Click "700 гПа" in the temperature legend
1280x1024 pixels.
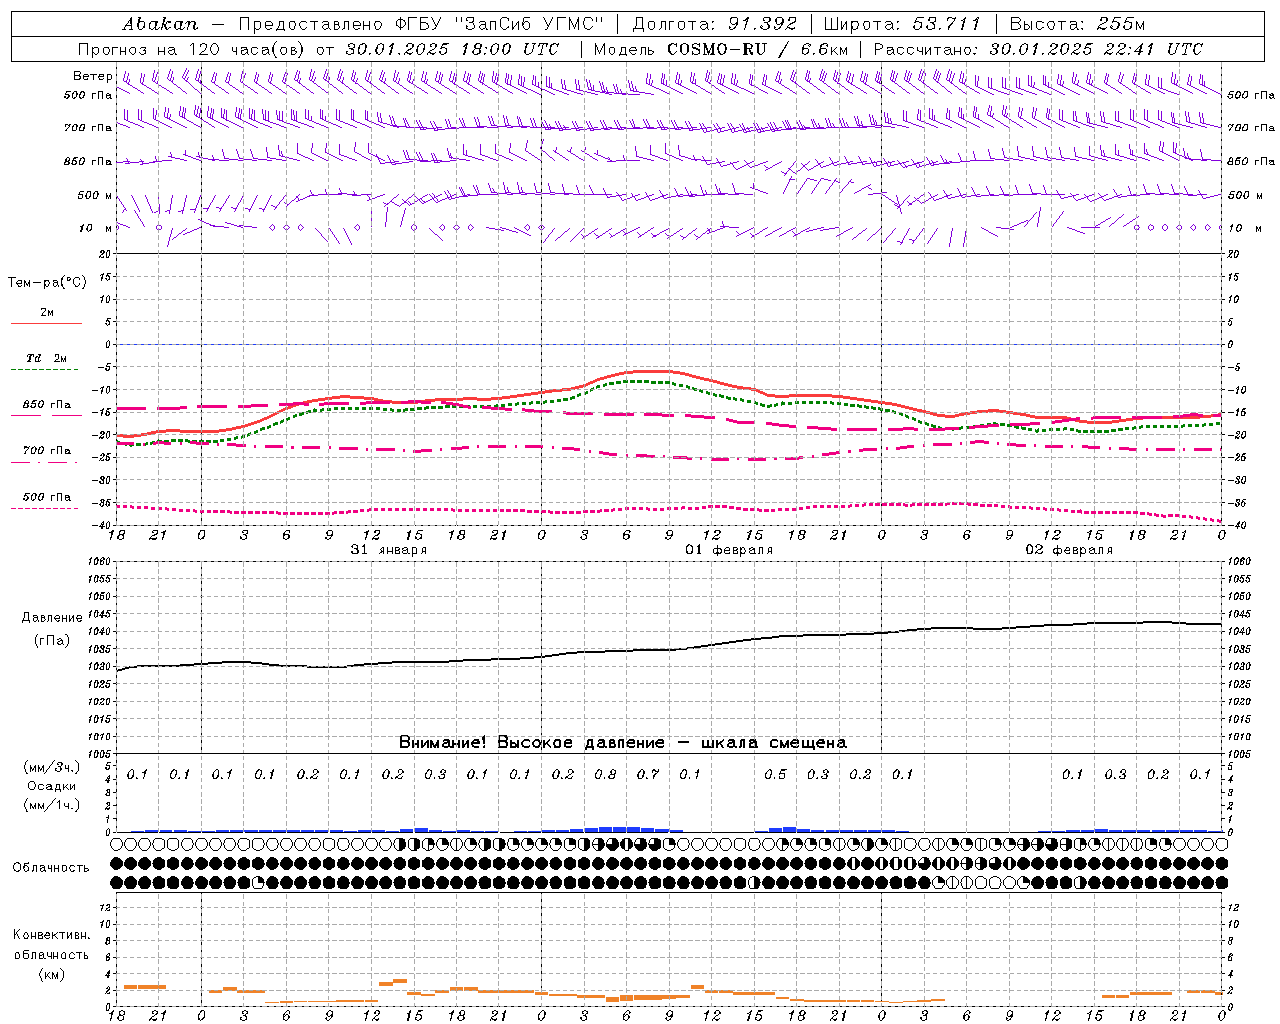(x=47, y=451)
